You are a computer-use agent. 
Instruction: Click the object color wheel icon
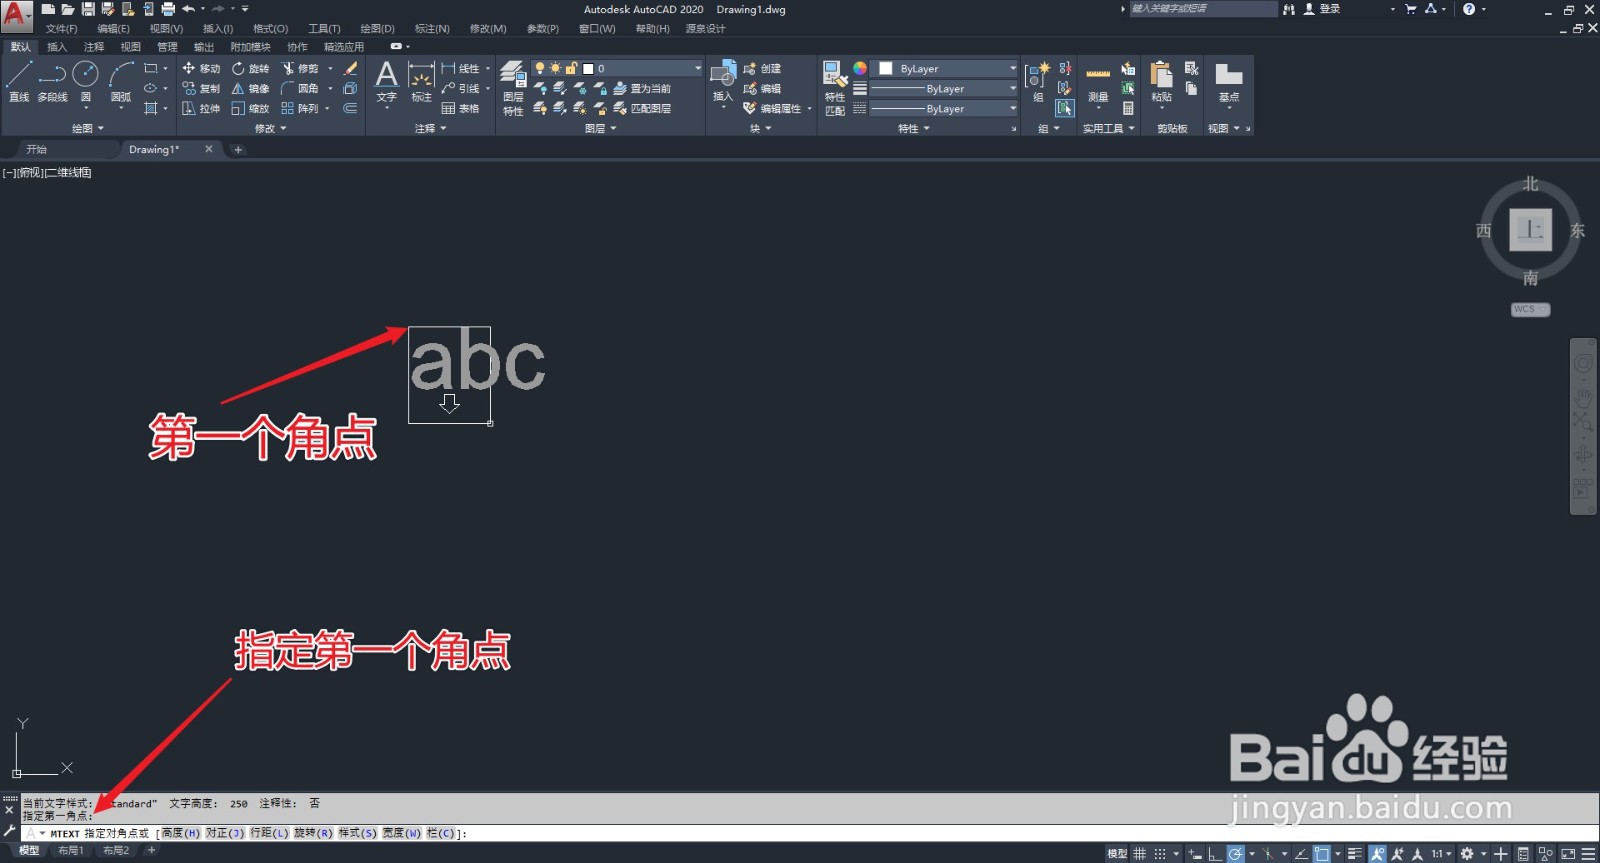click(x=859, y=68)
